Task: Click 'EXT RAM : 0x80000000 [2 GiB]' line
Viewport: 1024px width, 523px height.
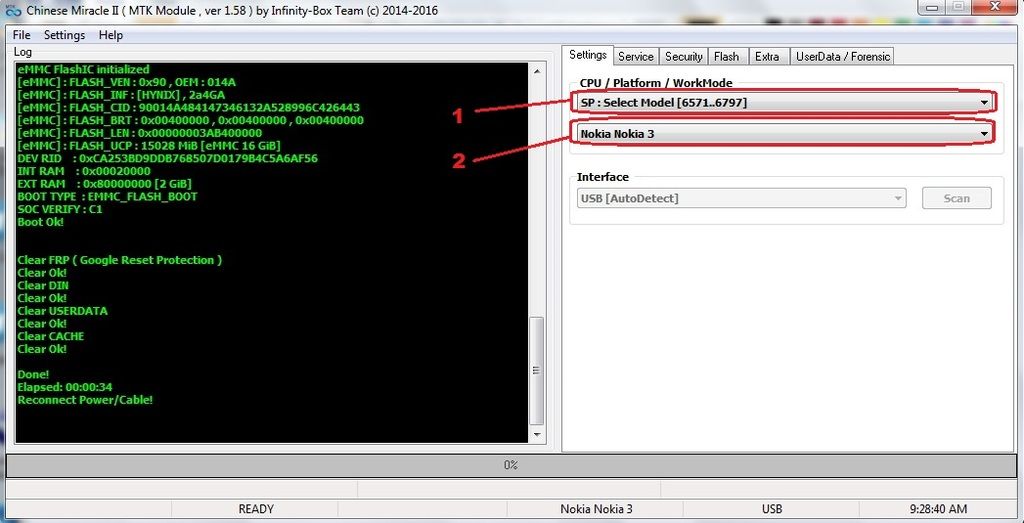Action: [x=104, y=184]
